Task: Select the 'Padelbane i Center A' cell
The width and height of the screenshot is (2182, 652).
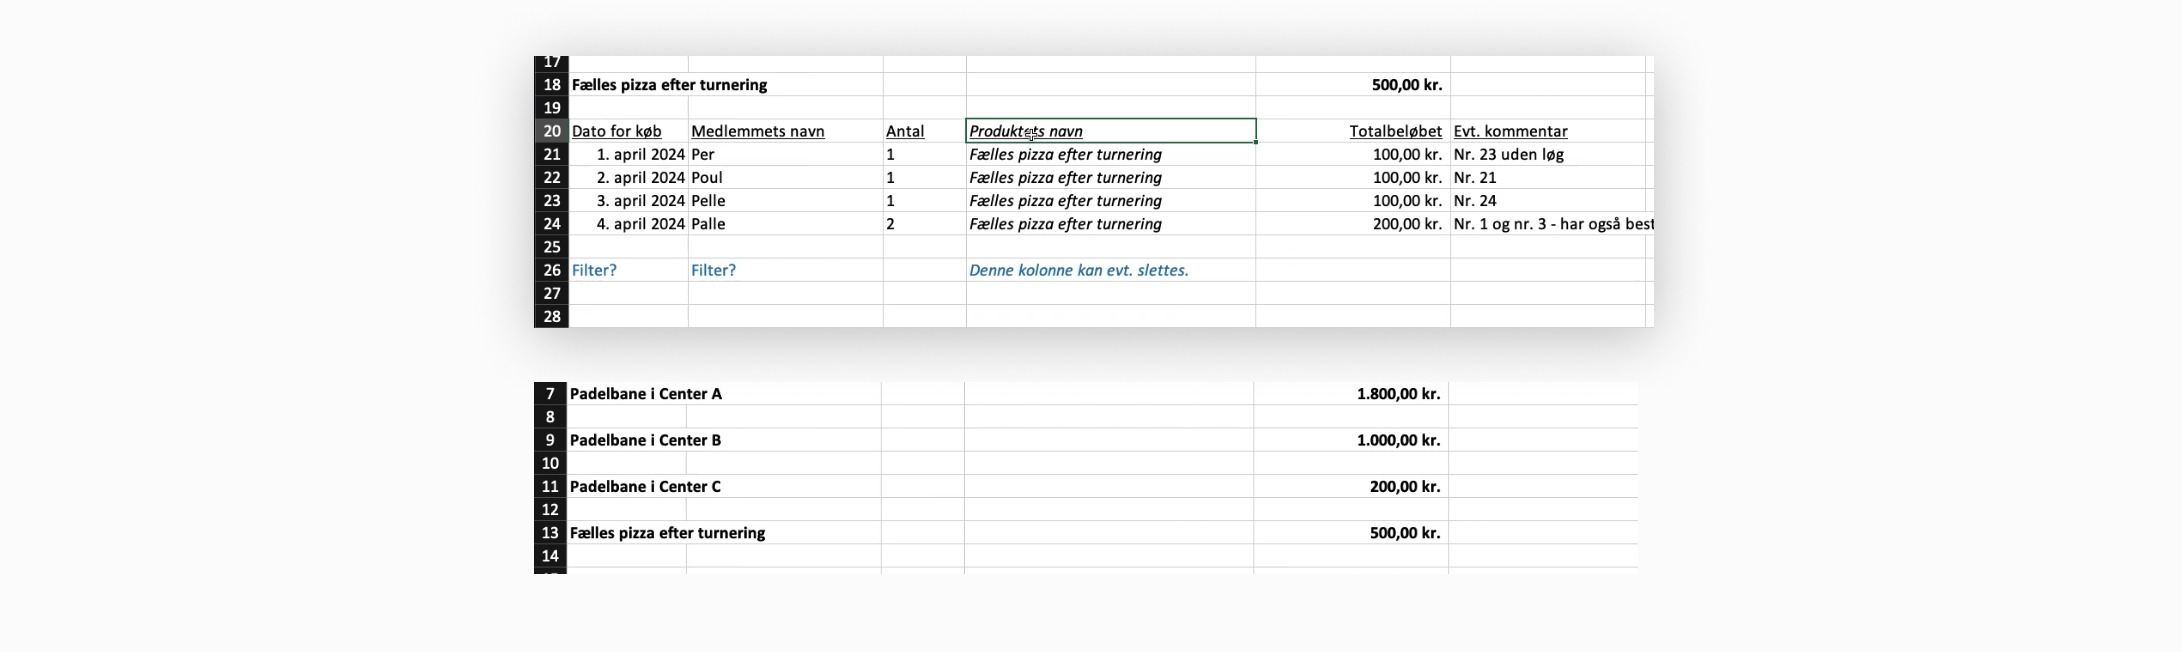Action: [x=645, y=394]
